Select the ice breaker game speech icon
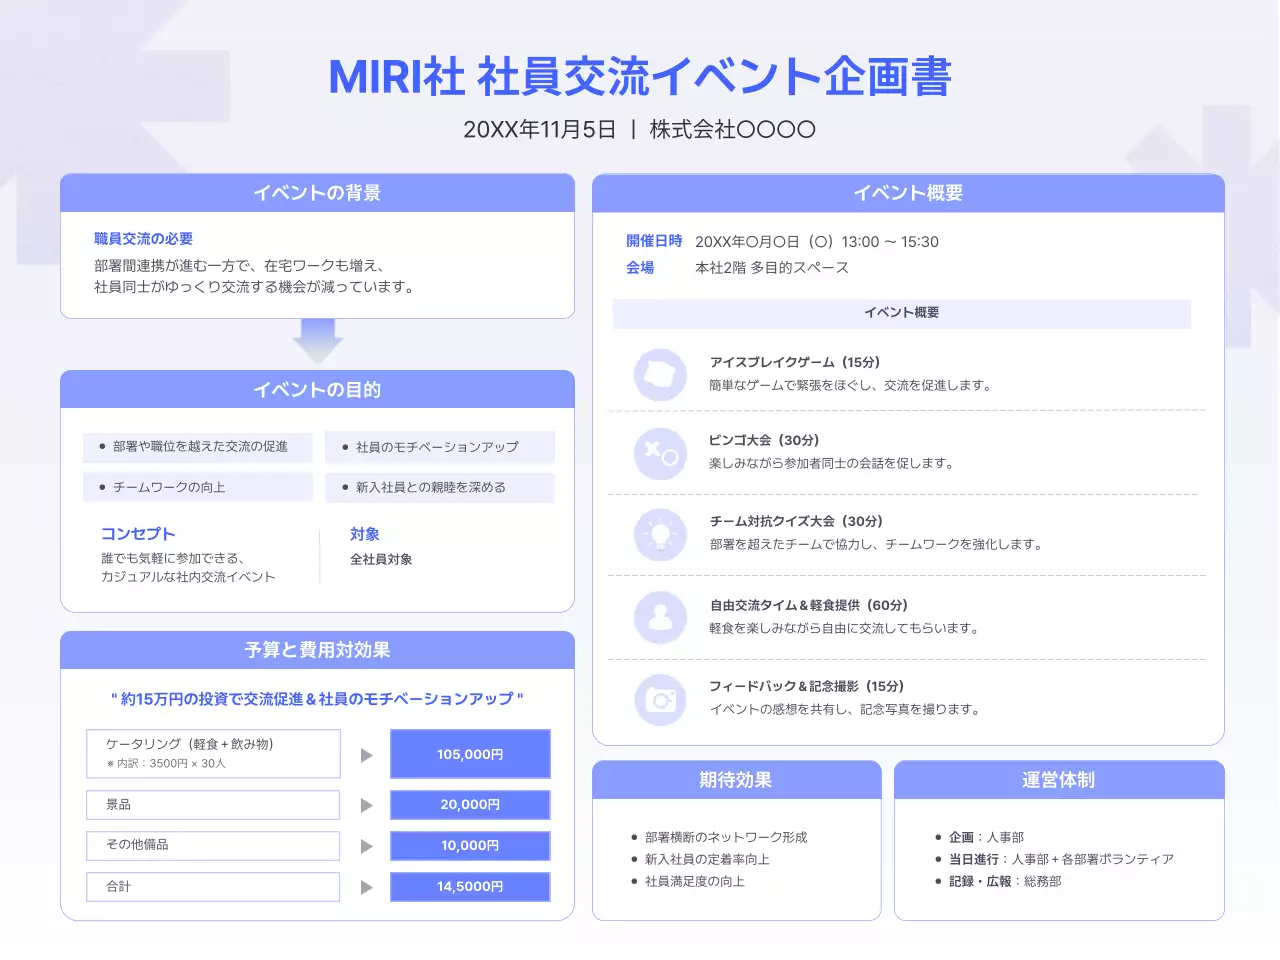This screenshot has width=1280, height=960. (x=660, y=374)
